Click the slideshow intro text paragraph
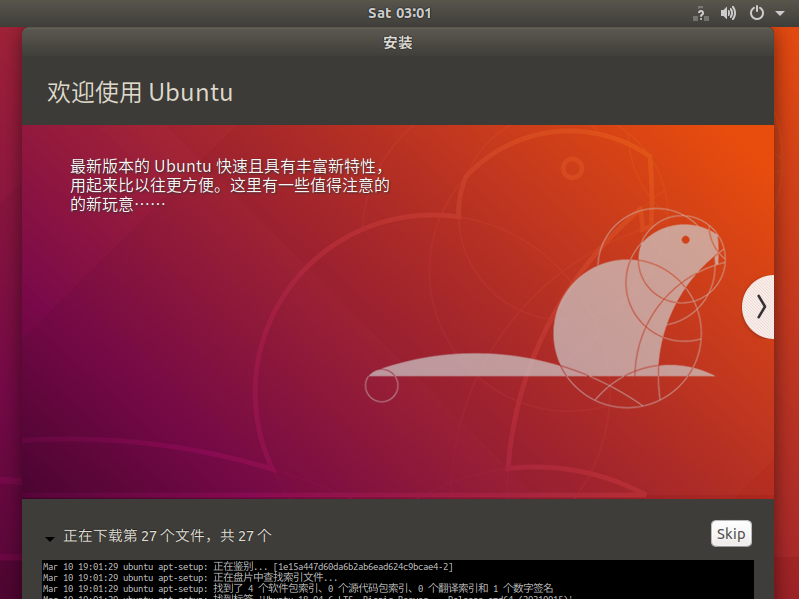The height and width of the screenshot is (599, 799). (230, 185)
